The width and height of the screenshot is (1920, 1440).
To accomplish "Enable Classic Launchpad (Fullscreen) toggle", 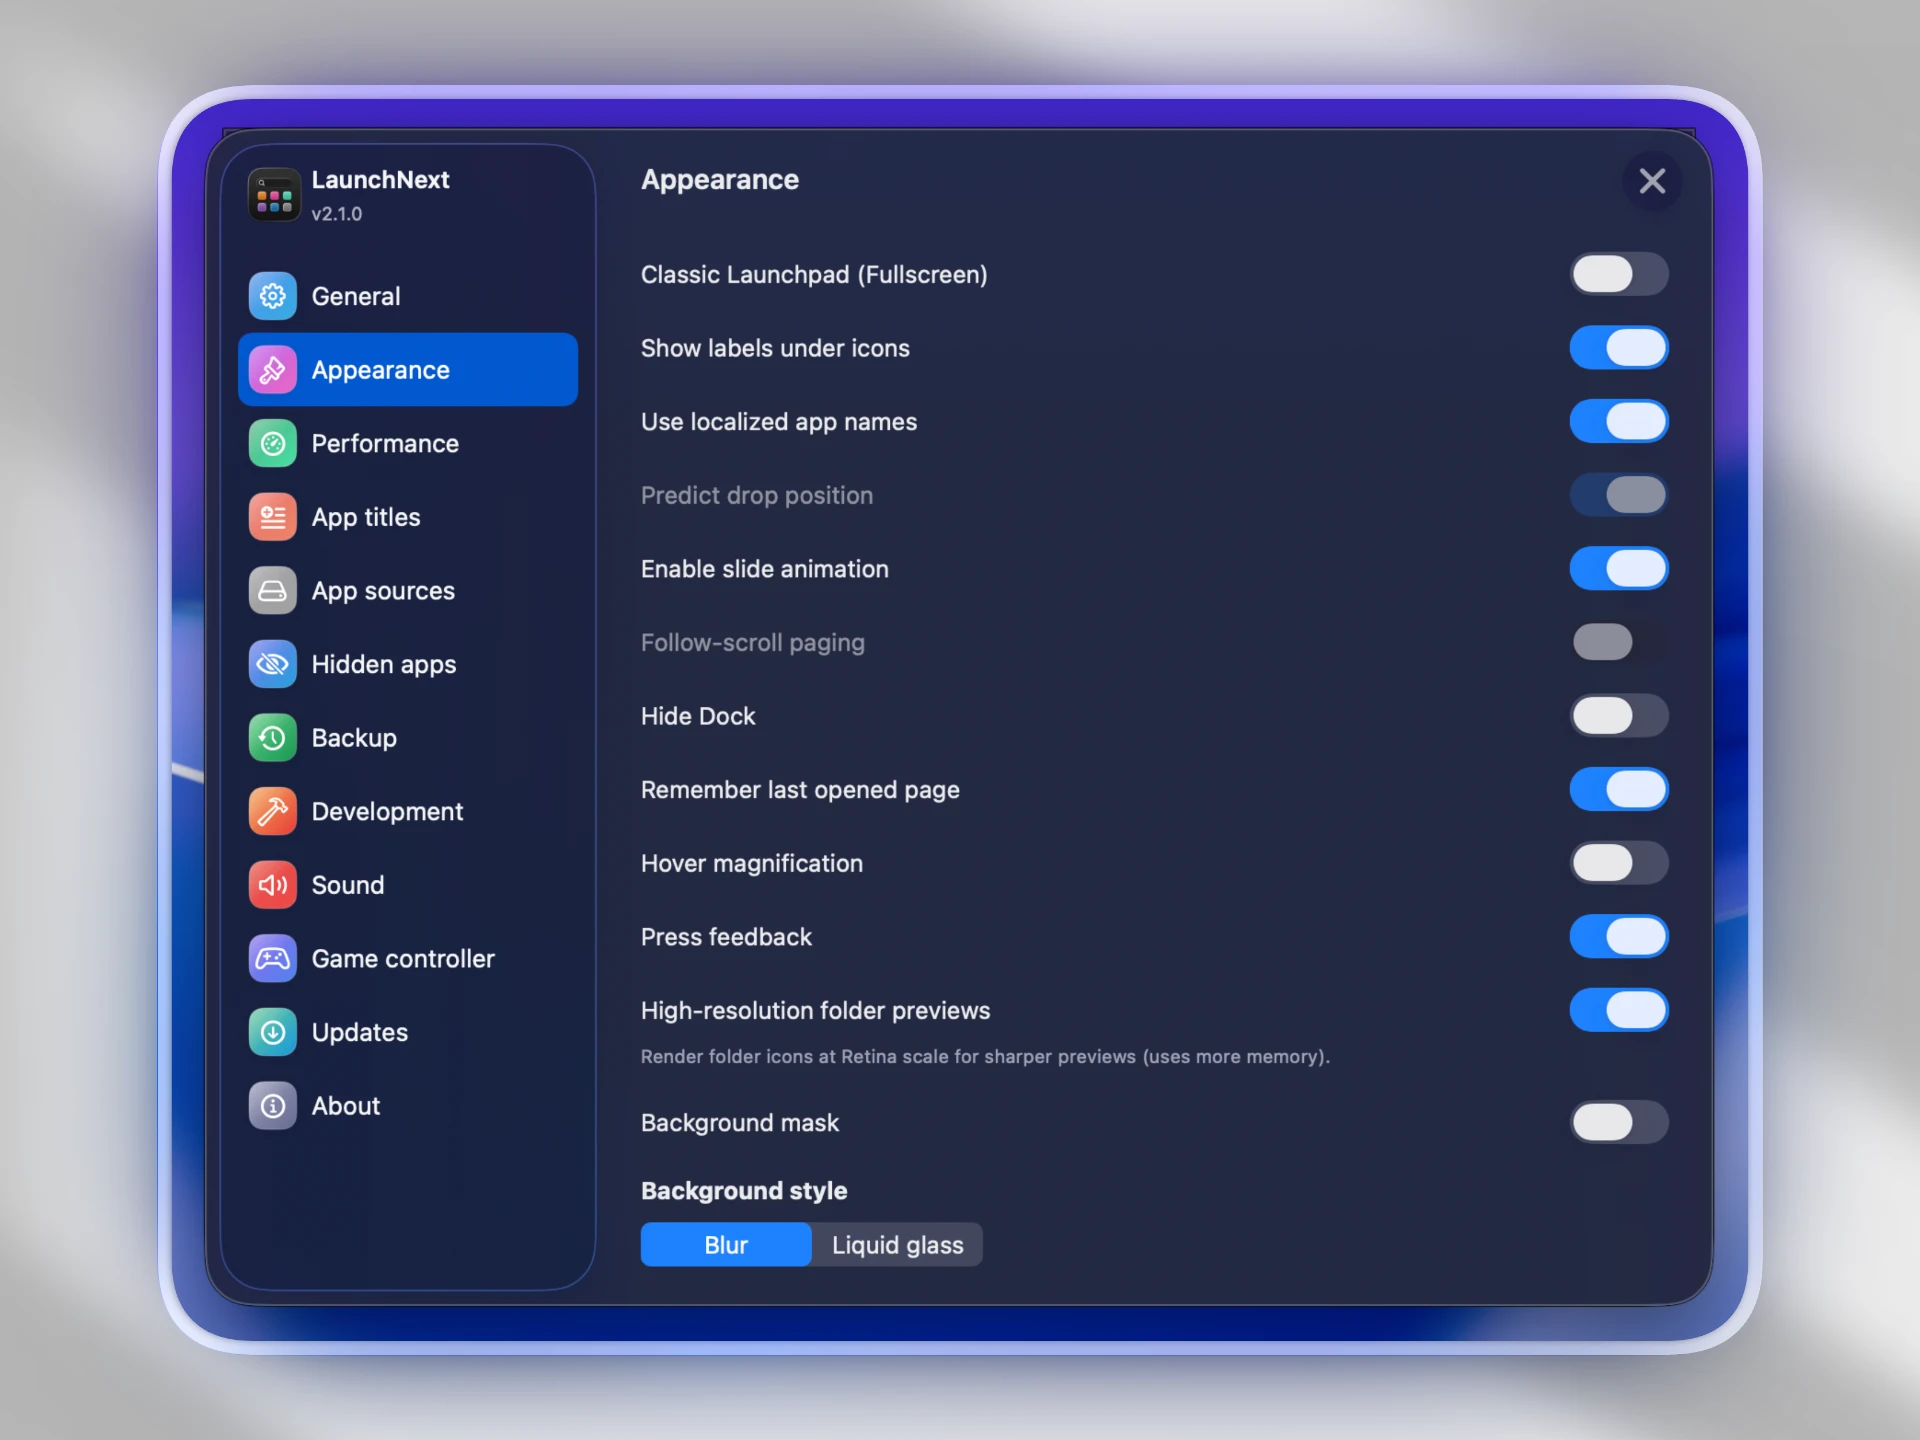I will (x=1618, y=274).
